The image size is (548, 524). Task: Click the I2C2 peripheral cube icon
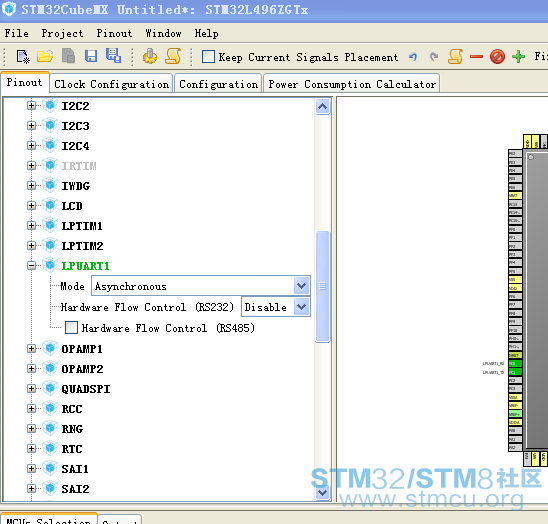50,105
